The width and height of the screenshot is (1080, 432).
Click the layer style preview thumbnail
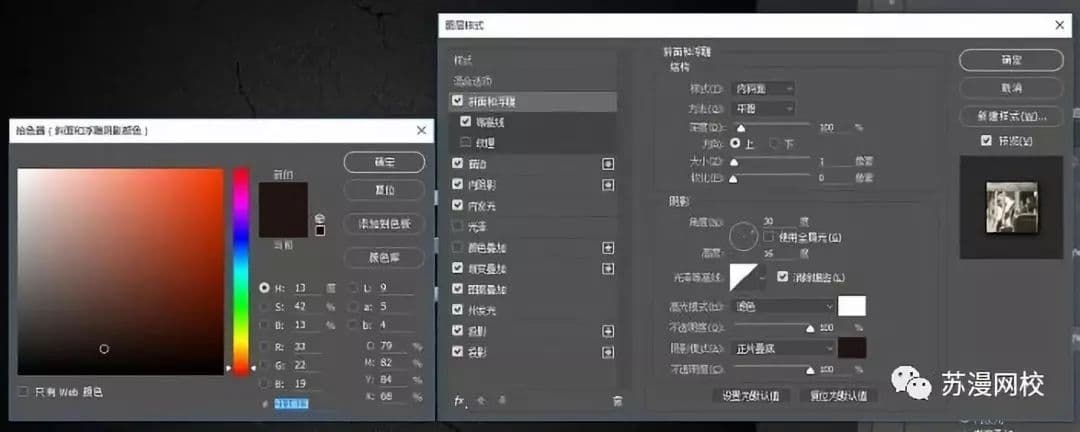click(1011, 207)
